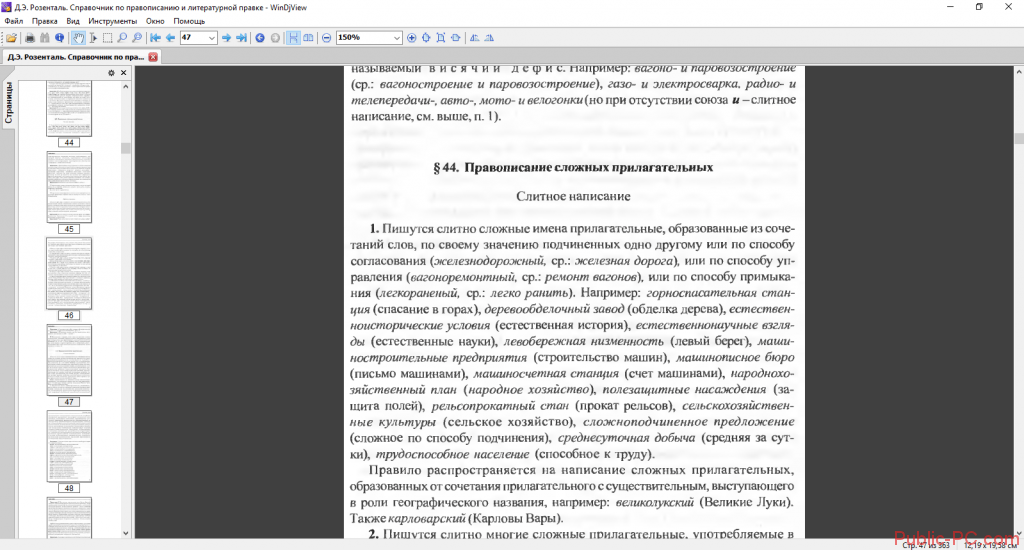This screenshot has width=1024, height=550.
Task: Toggle continuous page layout mode
Action: point(293,38)
